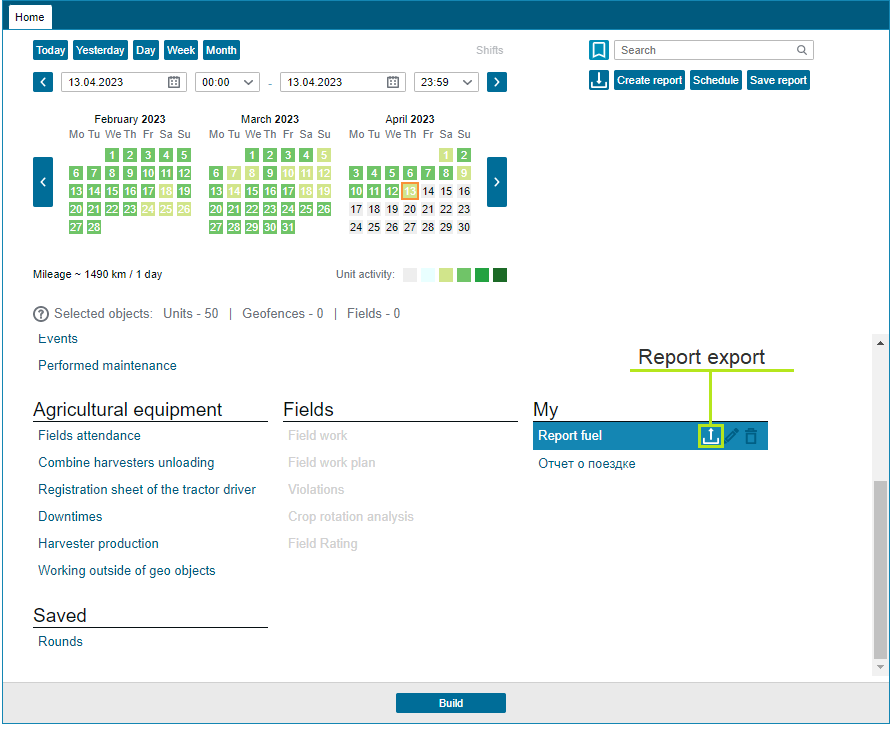Click the Build button

pos(451,703)
